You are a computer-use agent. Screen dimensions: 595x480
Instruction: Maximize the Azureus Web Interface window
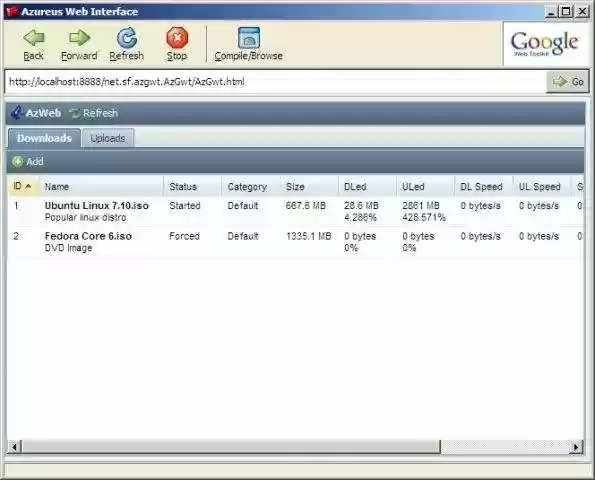tap(566, 12)
